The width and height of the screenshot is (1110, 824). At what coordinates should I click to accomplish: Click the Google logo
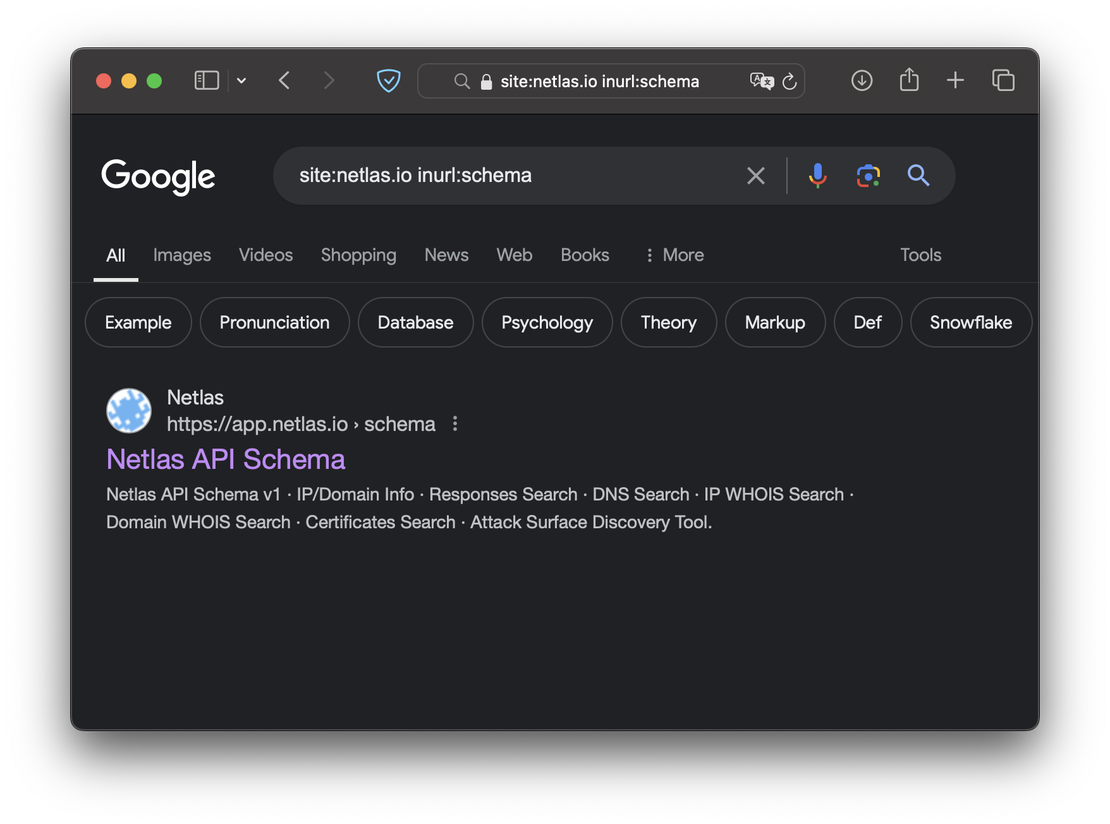point(158,176)
